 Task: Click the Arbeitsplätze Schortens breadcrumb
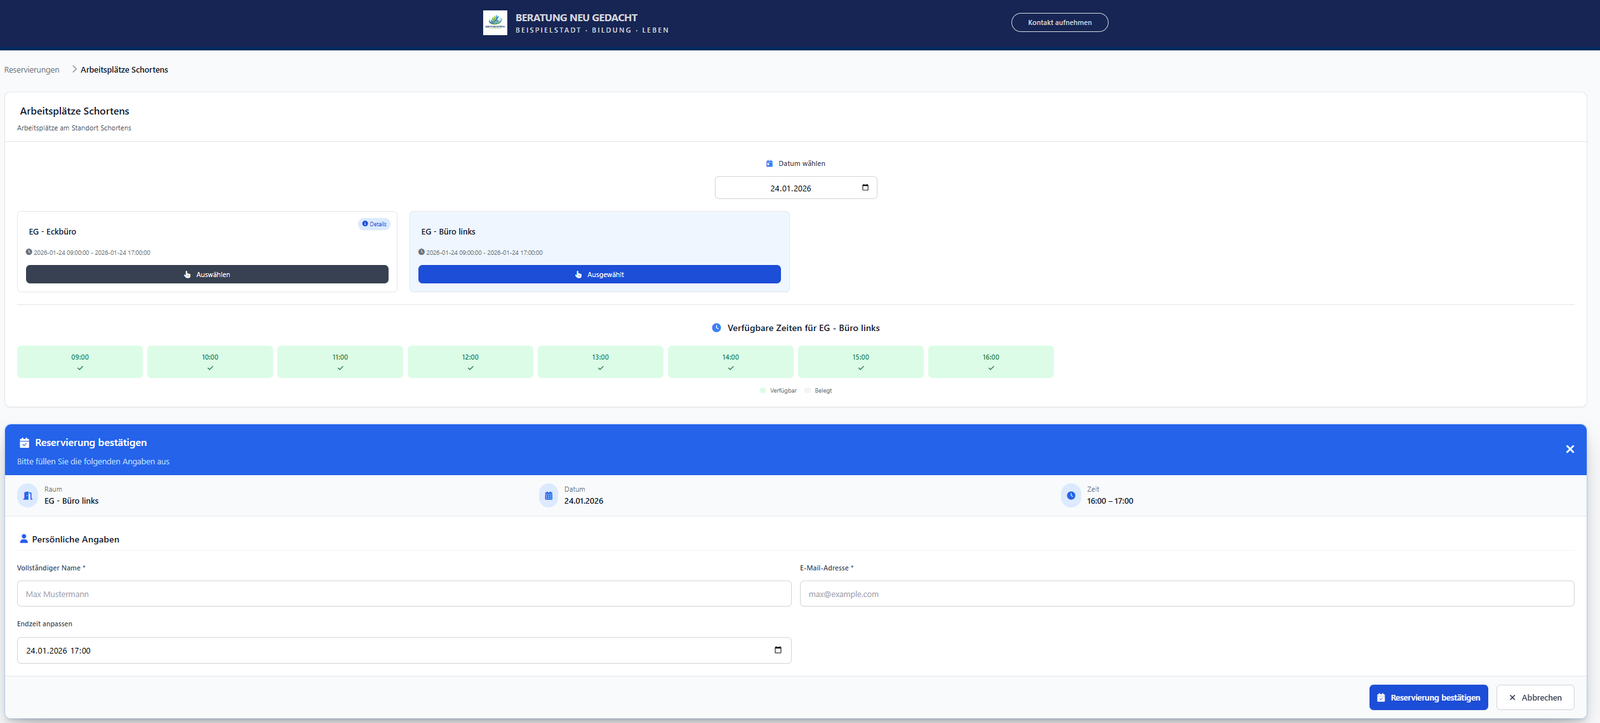click(124, 70)
